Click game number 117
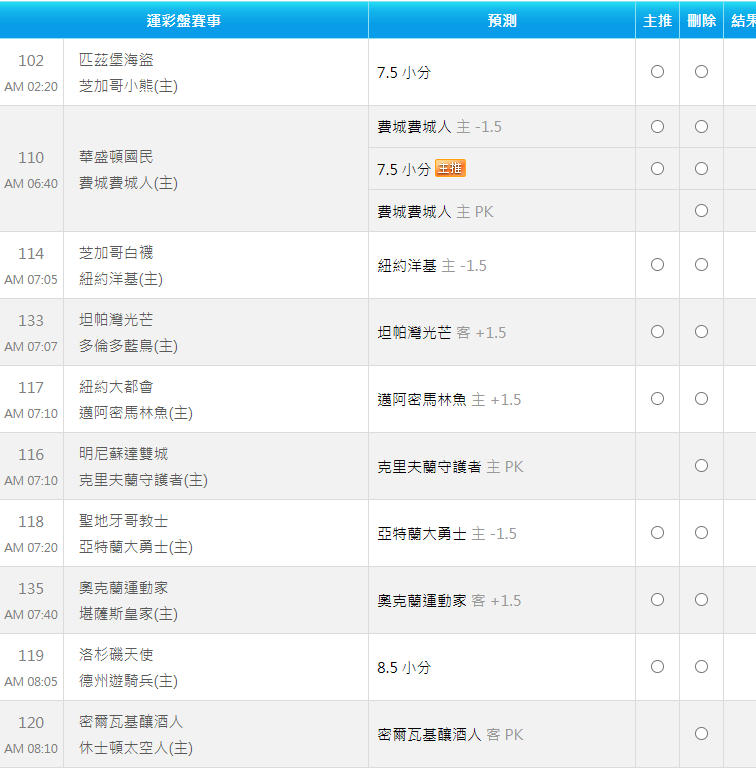 31,387
